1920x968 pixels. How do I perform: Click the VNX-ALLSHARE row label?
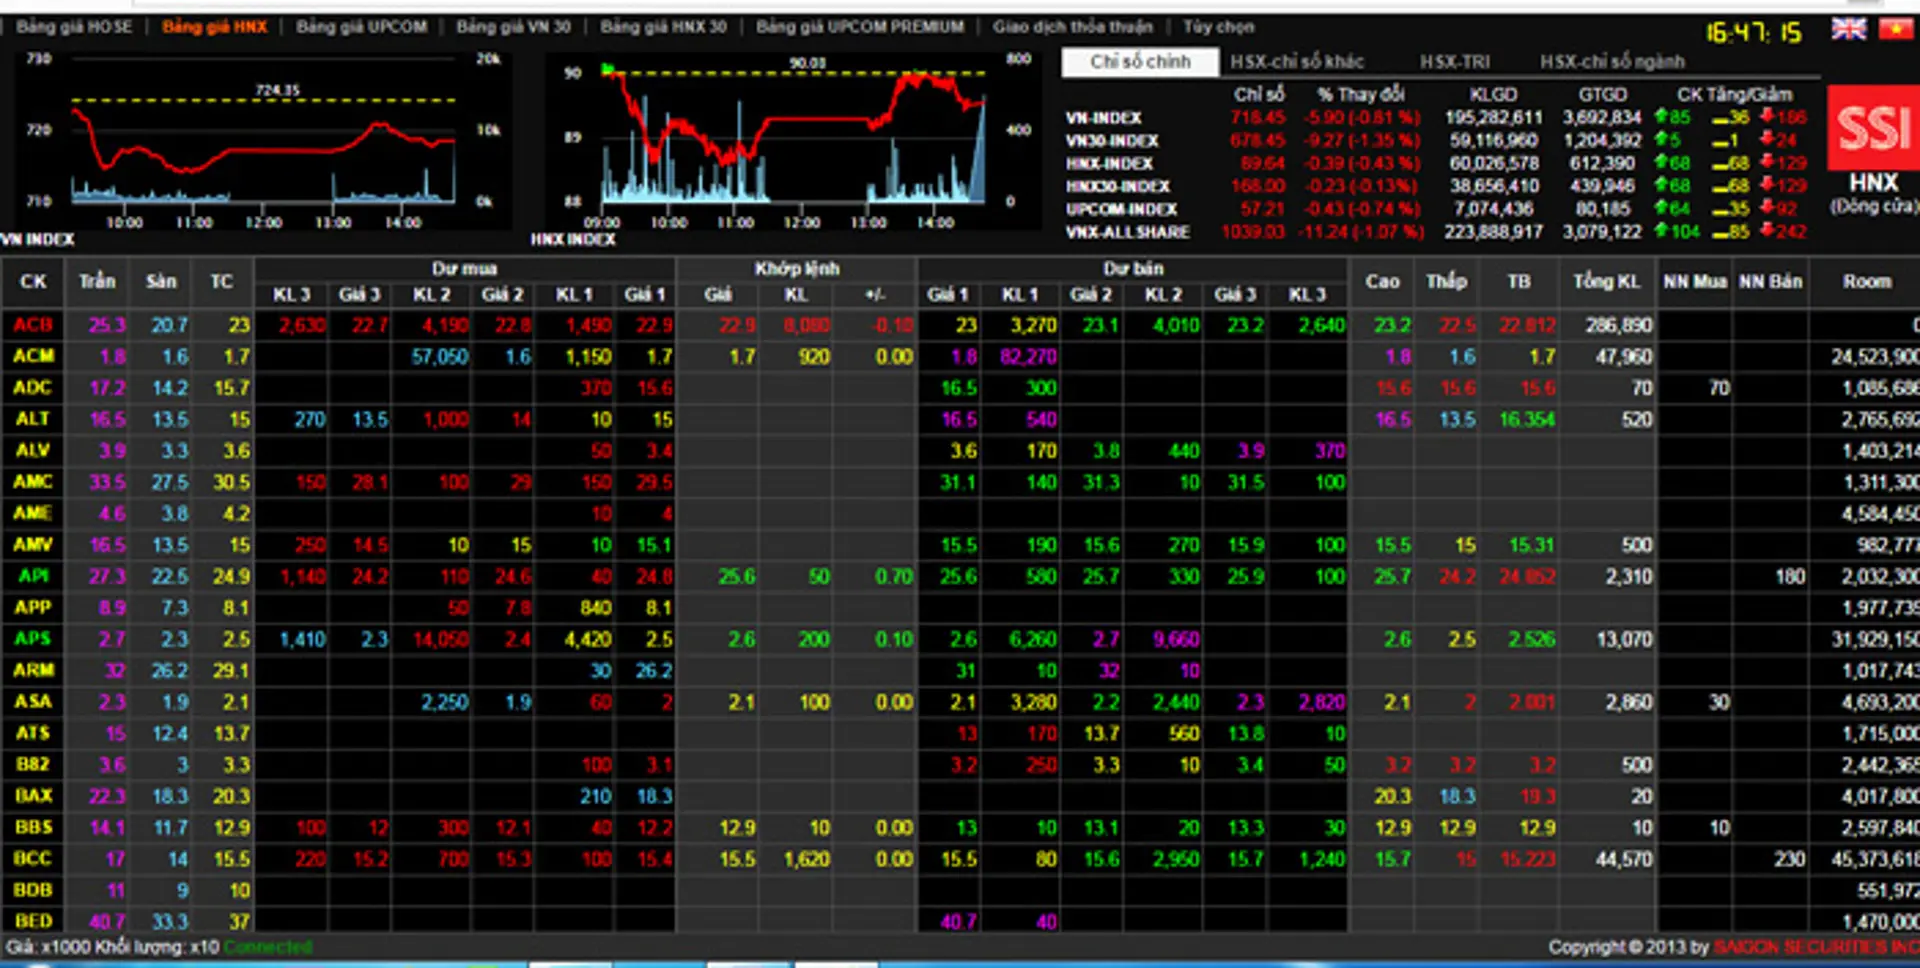tap(1128, 232)
